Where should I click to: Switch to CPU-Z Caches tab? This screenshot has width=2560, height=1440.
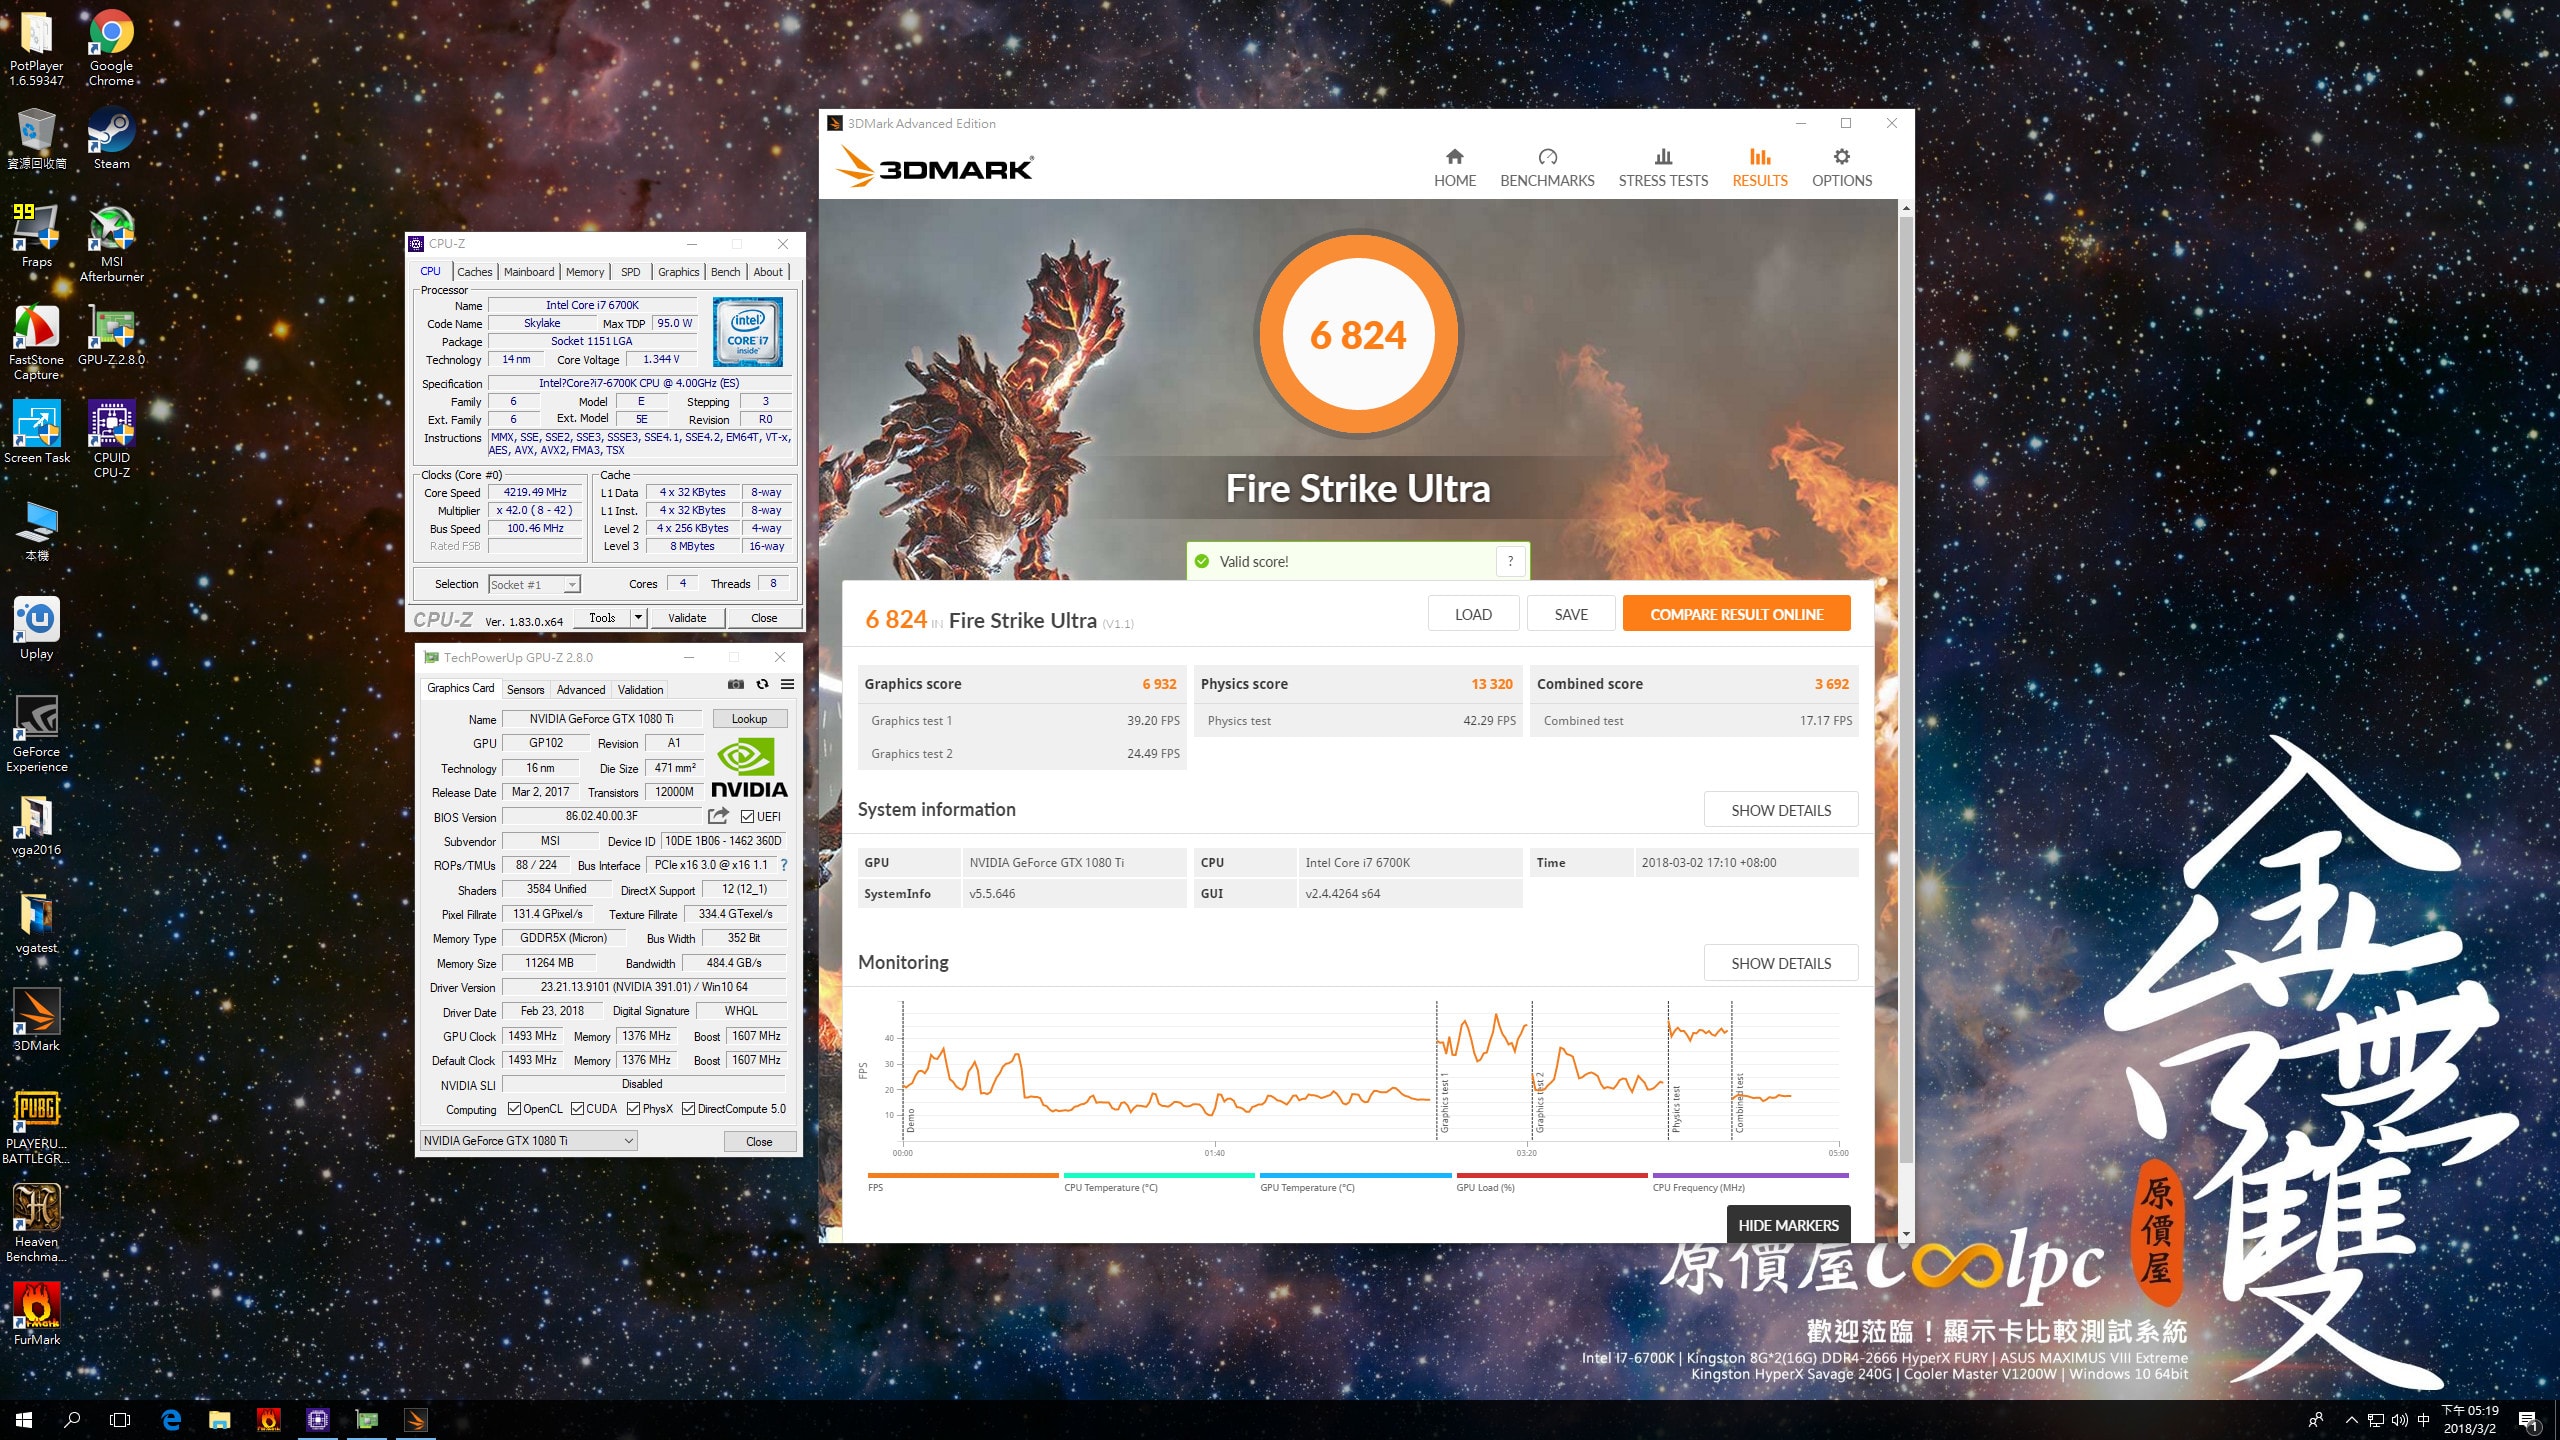click(x=474, y=272)
